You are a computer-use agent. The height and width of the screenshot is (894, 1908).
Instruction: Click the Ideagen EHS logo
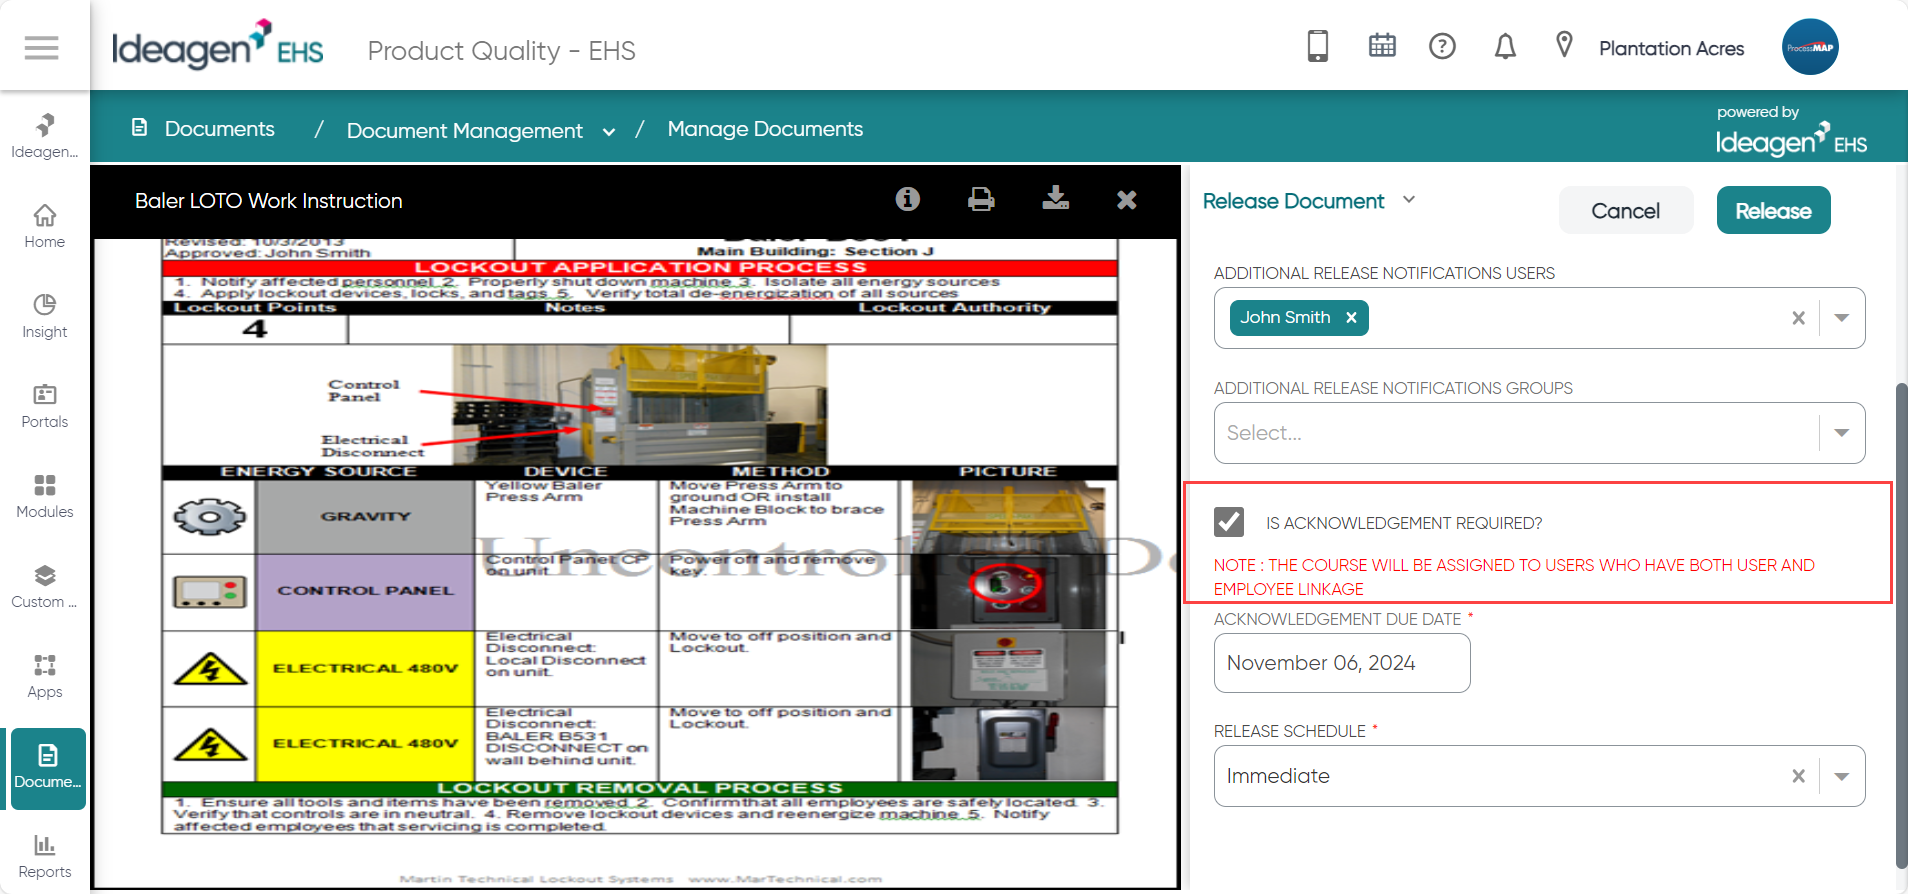[217, 45]
